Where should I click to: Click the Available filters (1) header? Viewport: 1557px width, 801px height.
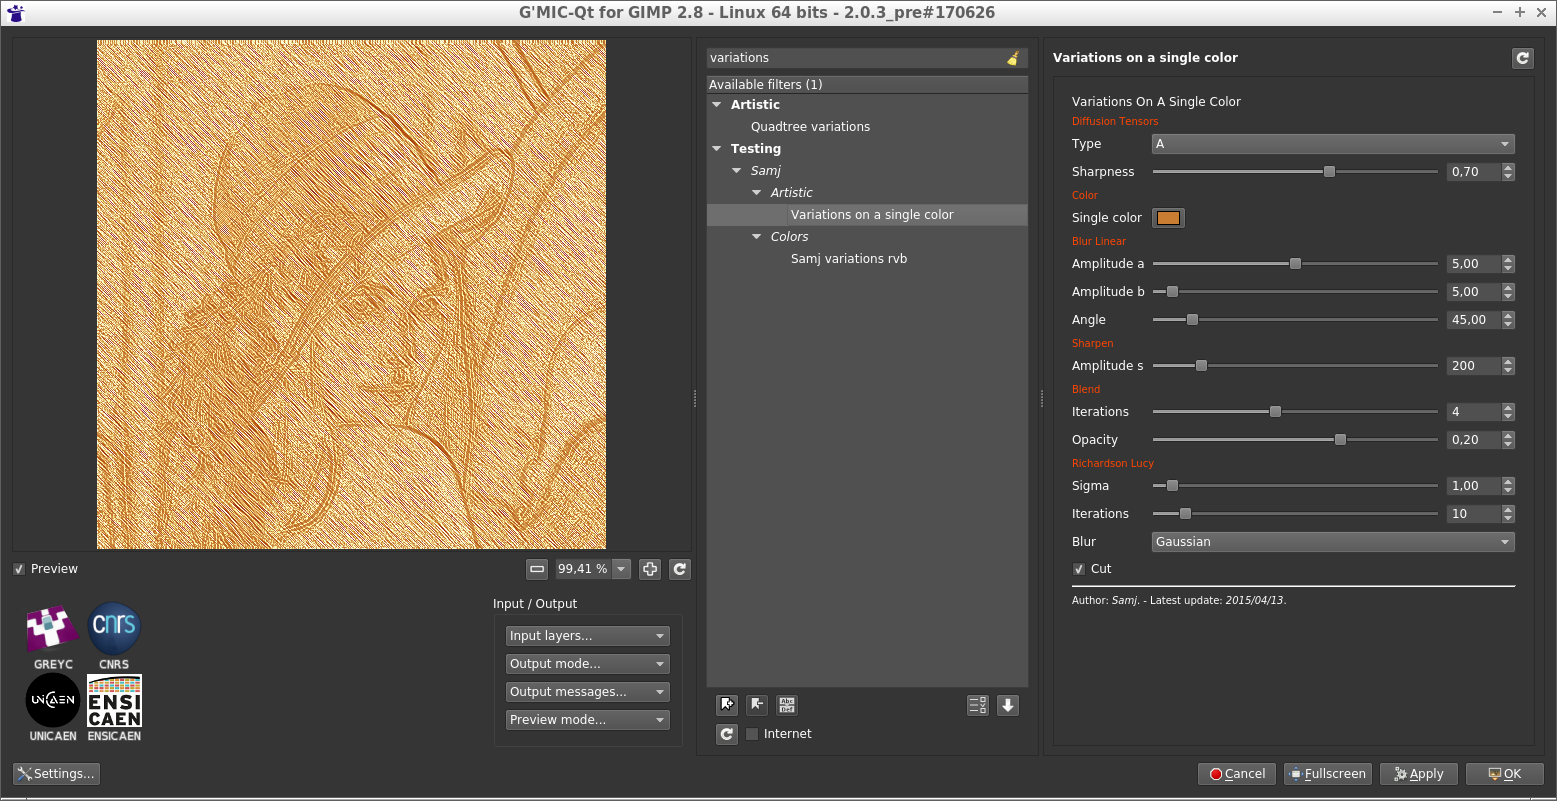coord(867,85)
